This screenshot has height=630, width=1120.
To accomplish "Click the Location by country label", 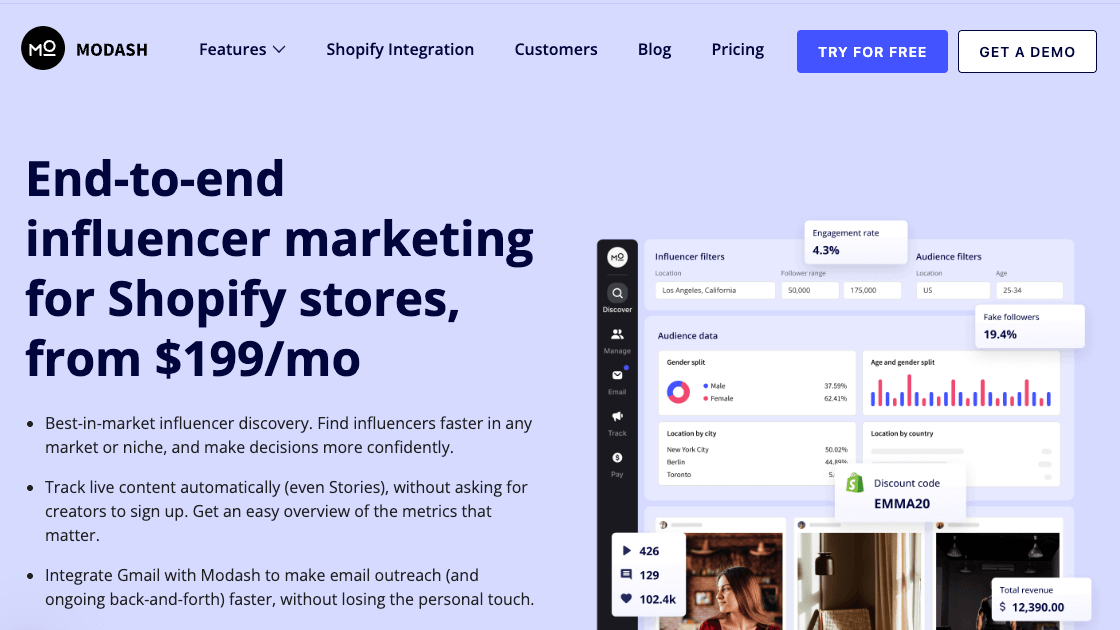I will point(902,434).
